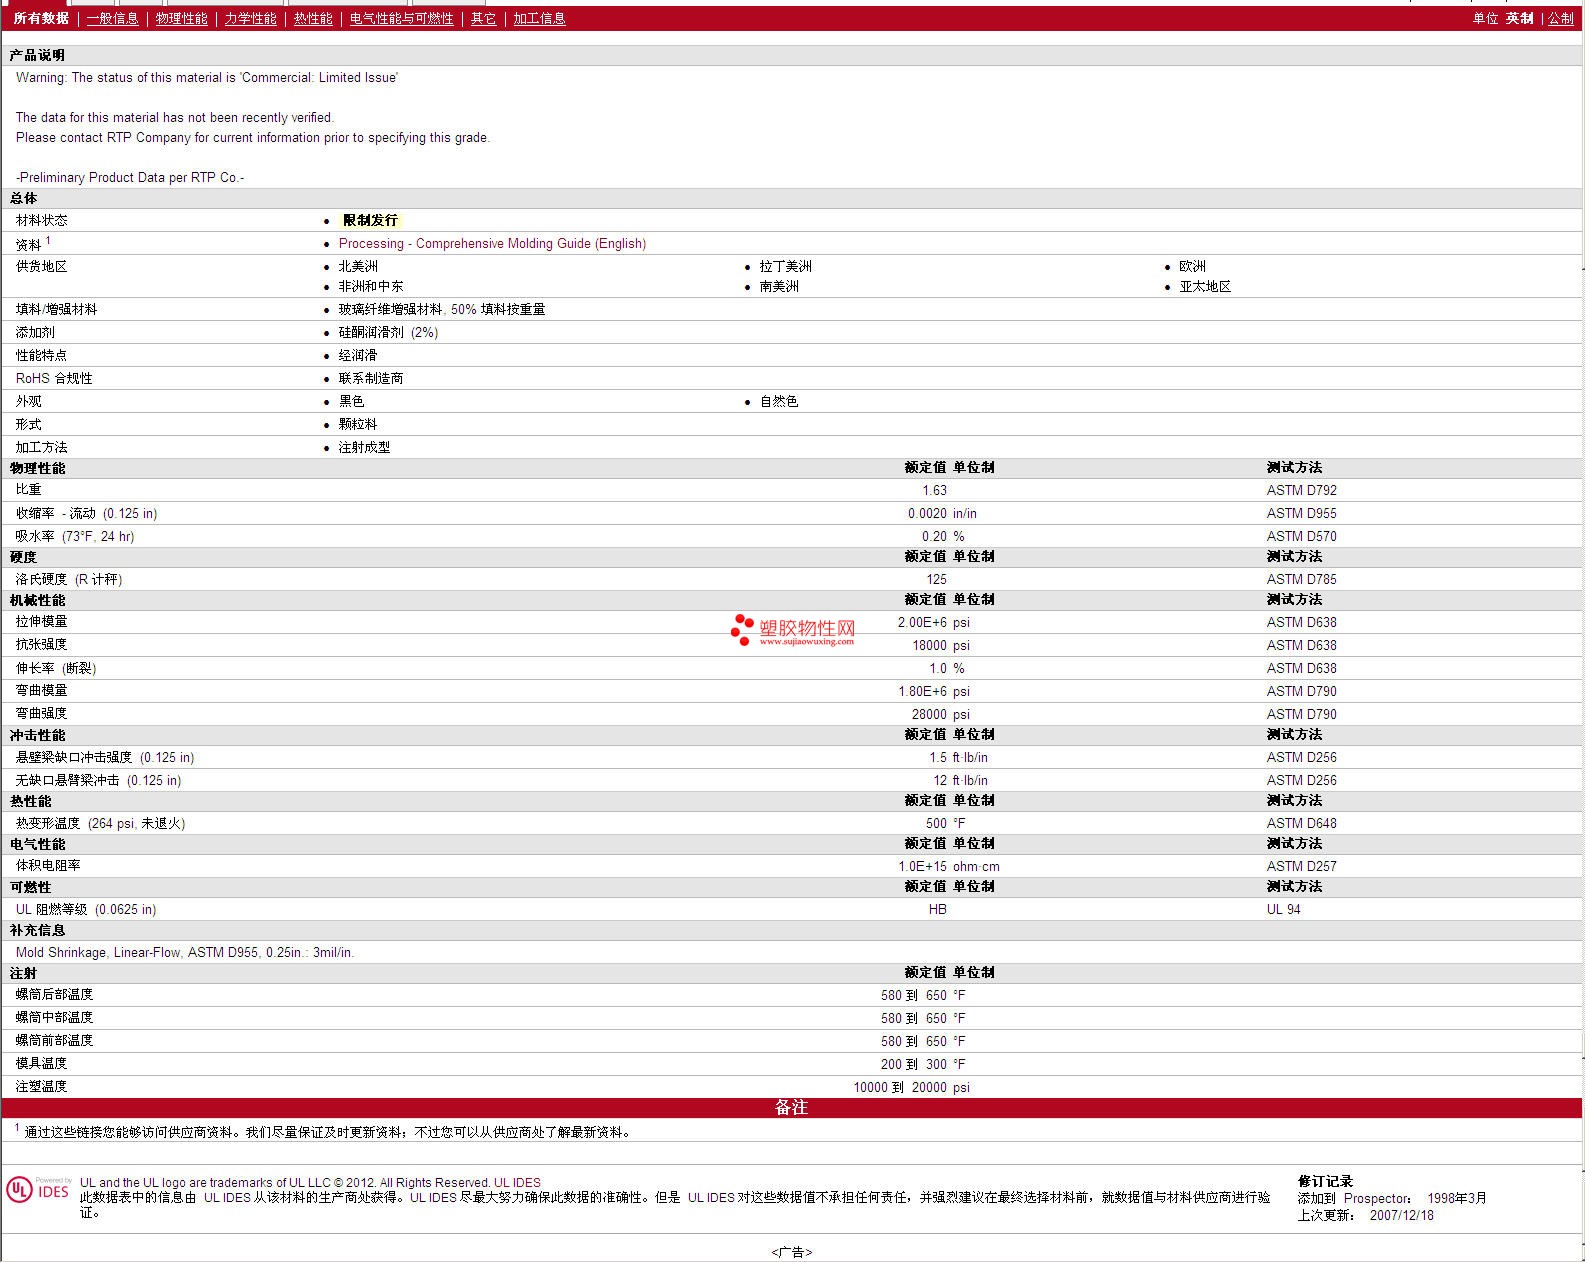Select 英制 units
This screenshot has height=1262, width=1585.
[1519, 18]
